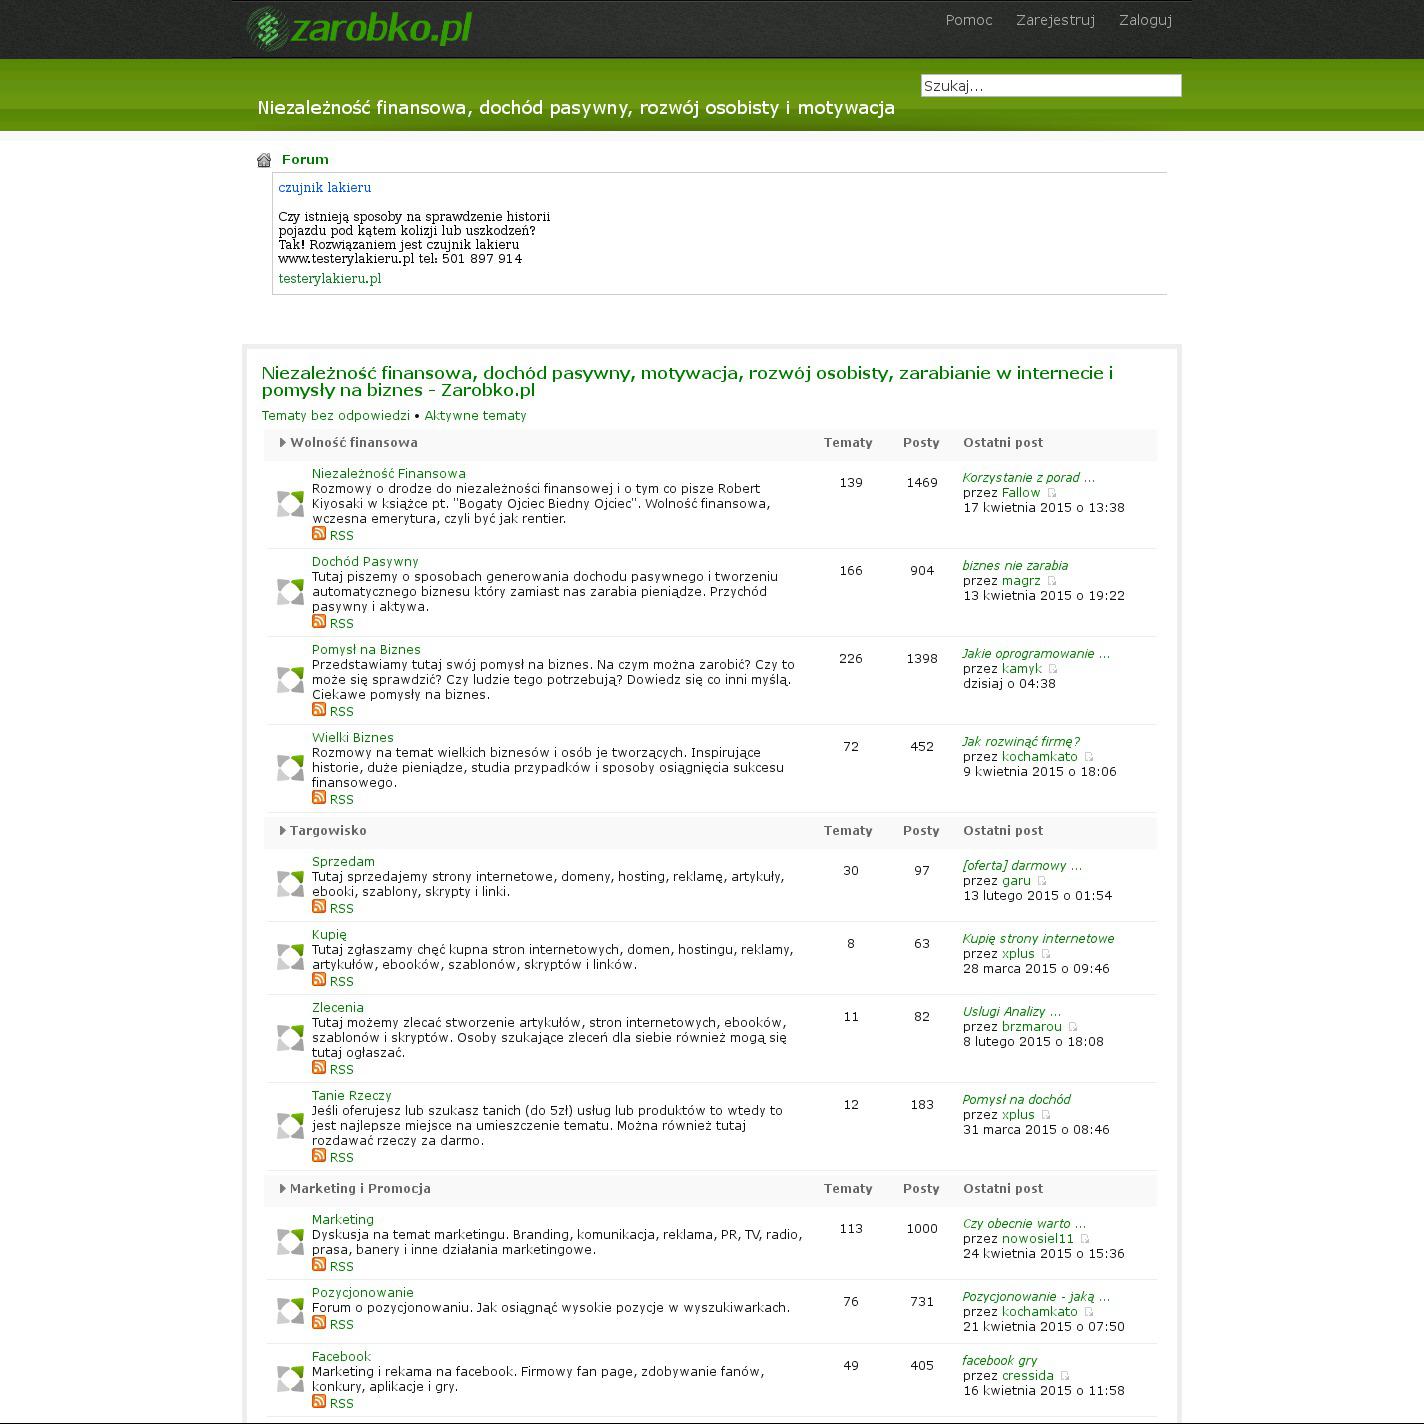Click the home icon beside Forum breadcrumb
The image size is (1424, 1424).
click(x=264, y=160)
